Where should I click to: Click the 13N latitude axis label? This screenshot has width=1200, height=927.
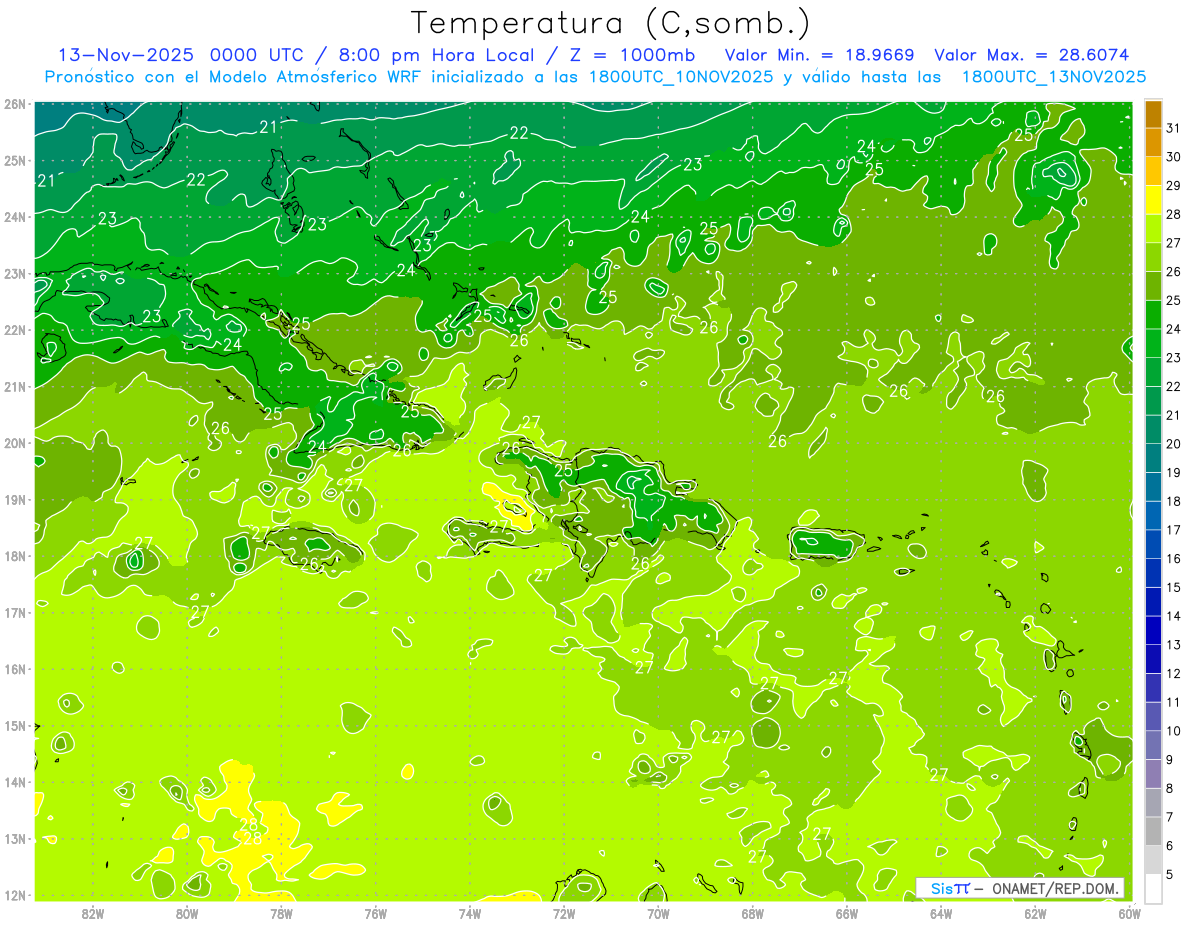click(15, 838)
